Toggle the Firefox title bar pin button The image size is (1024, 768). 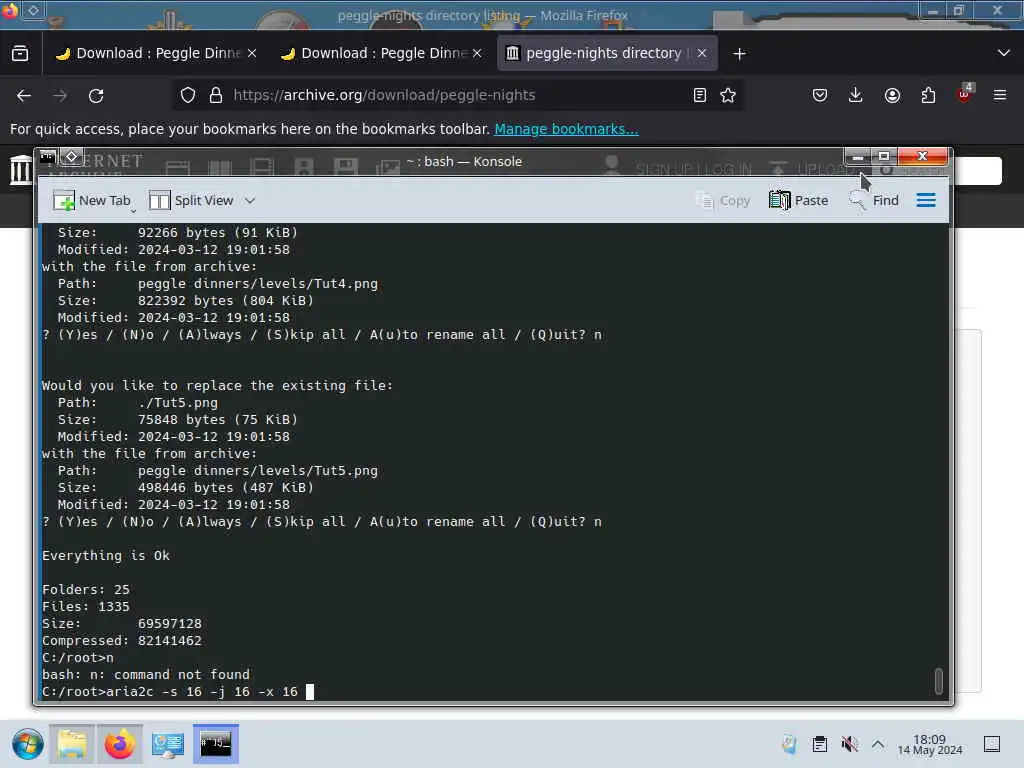point(33,10)
